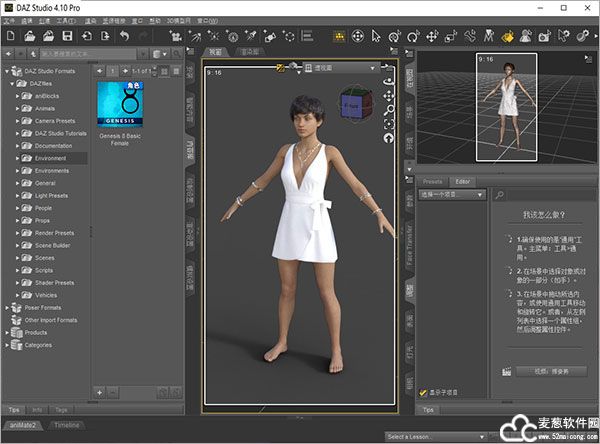Expand the Poser Formats tree node
This screenshot has height=444, width=600.
pyautogui.click(x=8, y=308)
